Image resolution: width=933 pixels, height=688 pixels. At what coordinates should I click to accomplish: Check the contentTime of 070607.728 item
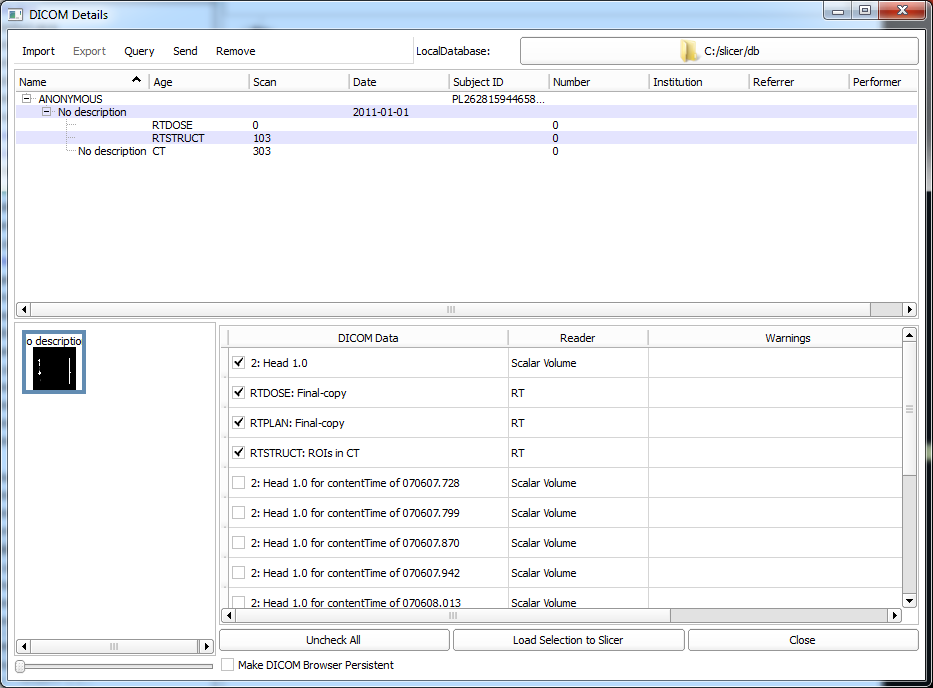238,483
